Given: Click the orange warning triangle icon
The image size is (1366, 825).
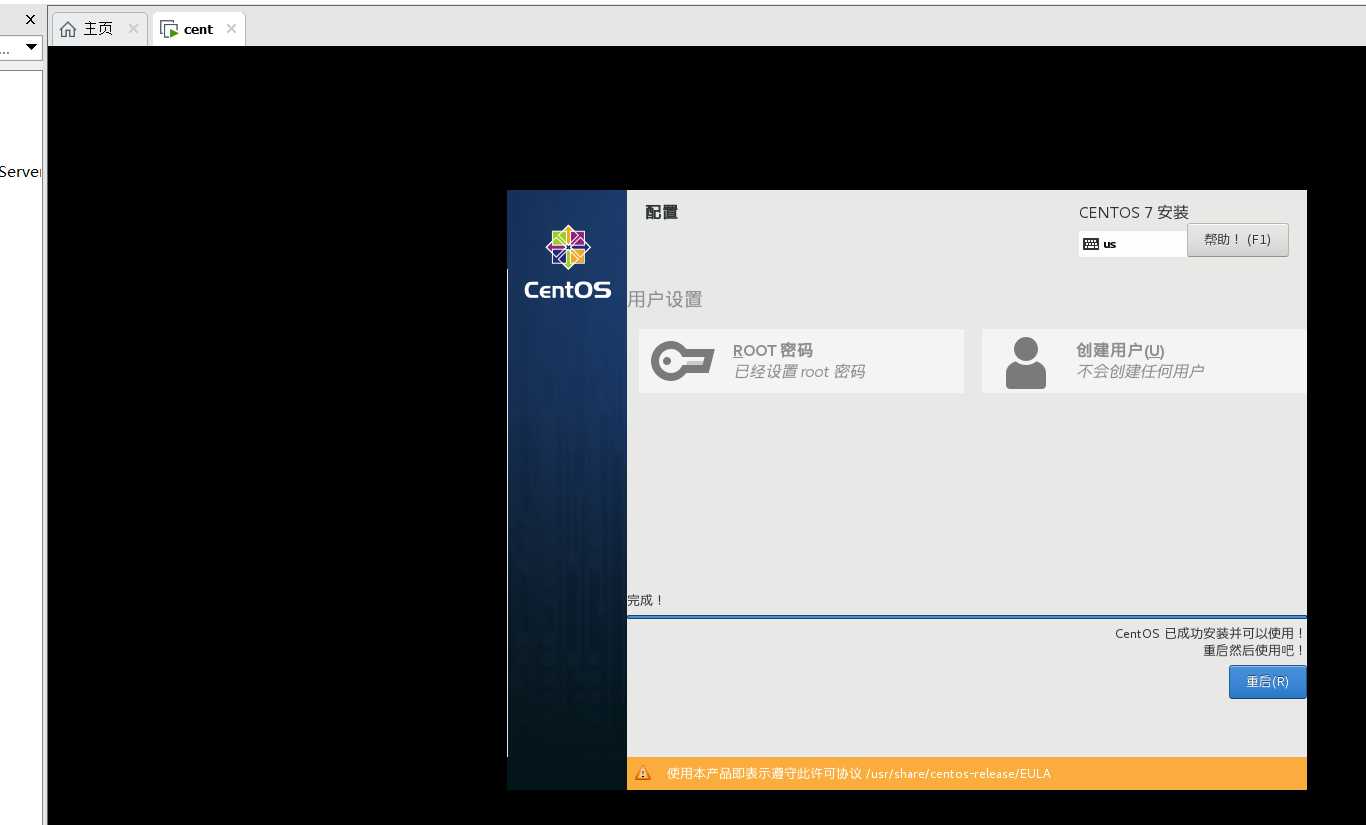Looking at the screenshot, I should tap(643, 773).
